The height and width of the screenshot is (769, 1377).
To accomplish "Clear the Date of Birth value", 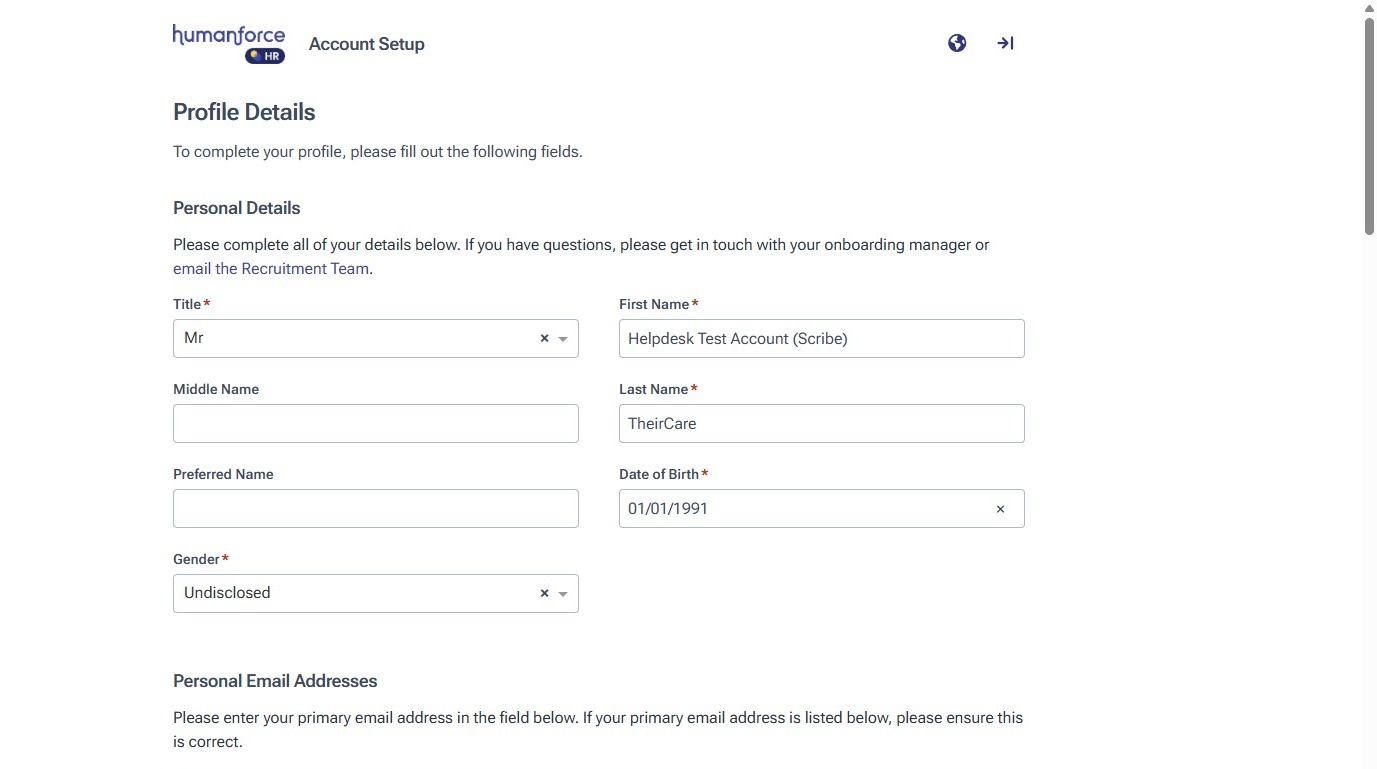I will click(1000, 509).
